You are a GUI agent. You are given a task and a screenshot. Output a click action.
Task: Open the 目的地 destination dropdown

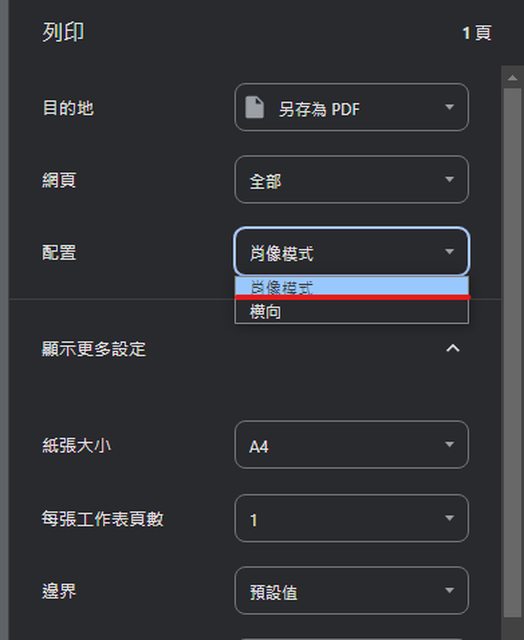pyautogui.click(x=351, y=107)
